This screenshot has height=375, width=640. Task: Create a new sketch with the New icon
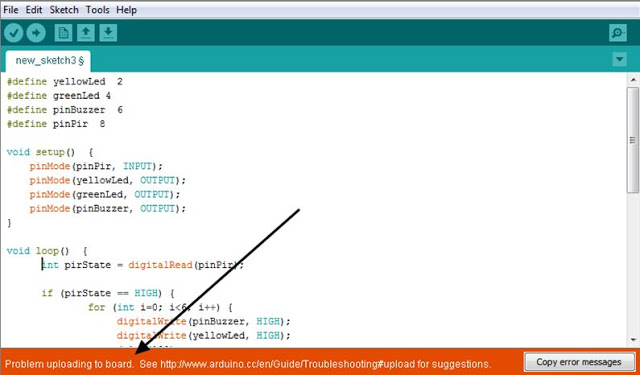tap(63, 33)
